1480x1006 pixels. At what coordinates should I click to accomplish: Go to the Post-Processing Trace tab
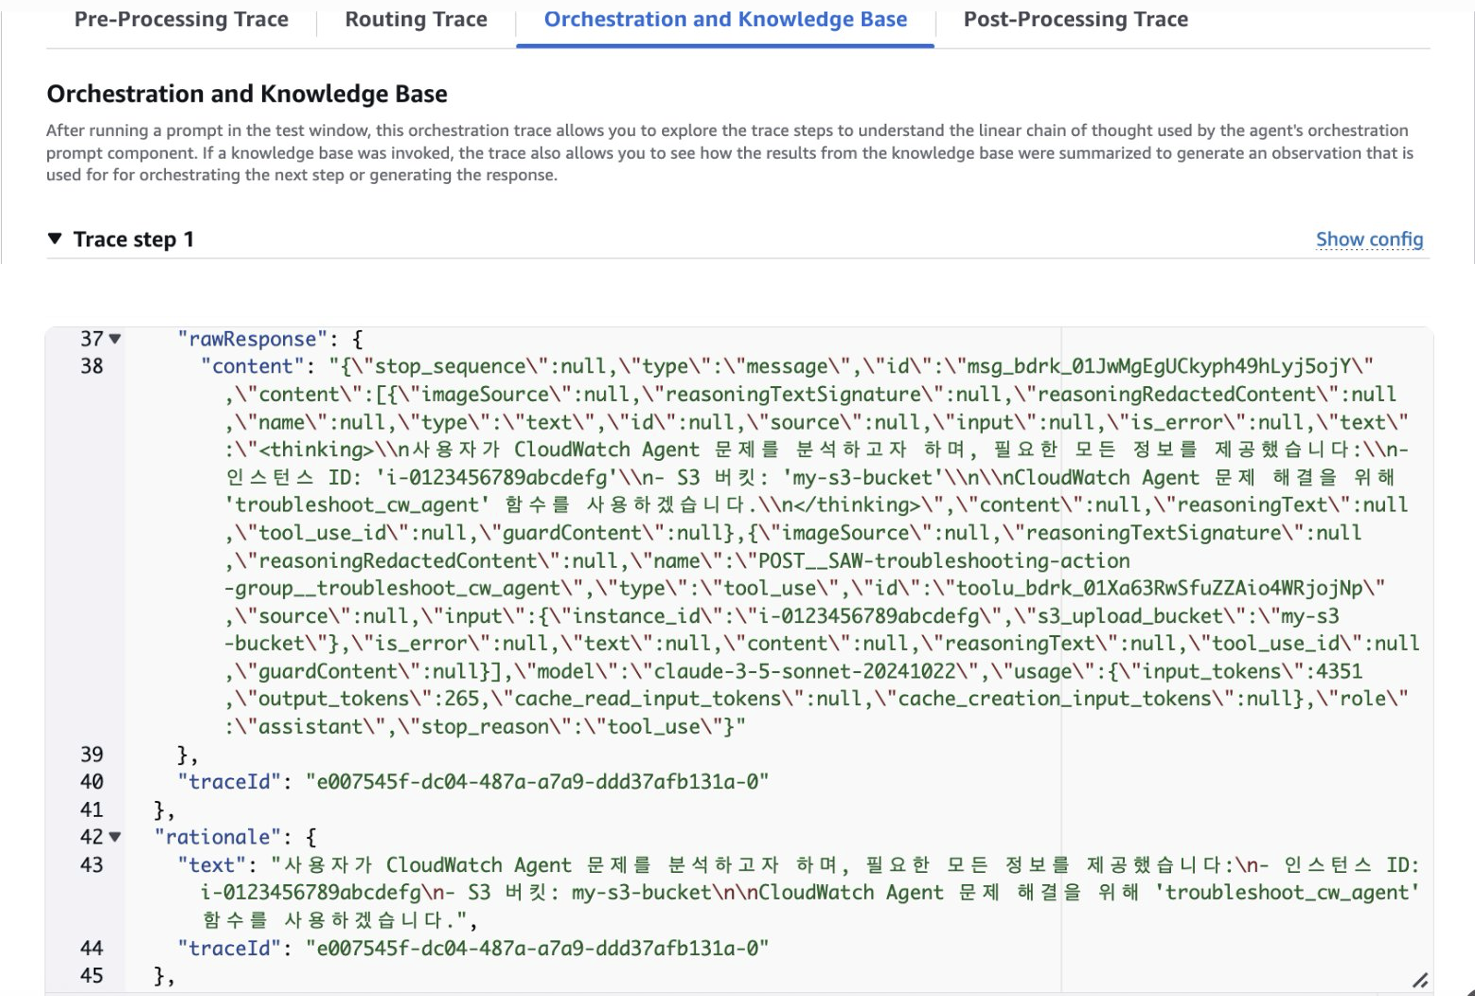(1075, 19)
